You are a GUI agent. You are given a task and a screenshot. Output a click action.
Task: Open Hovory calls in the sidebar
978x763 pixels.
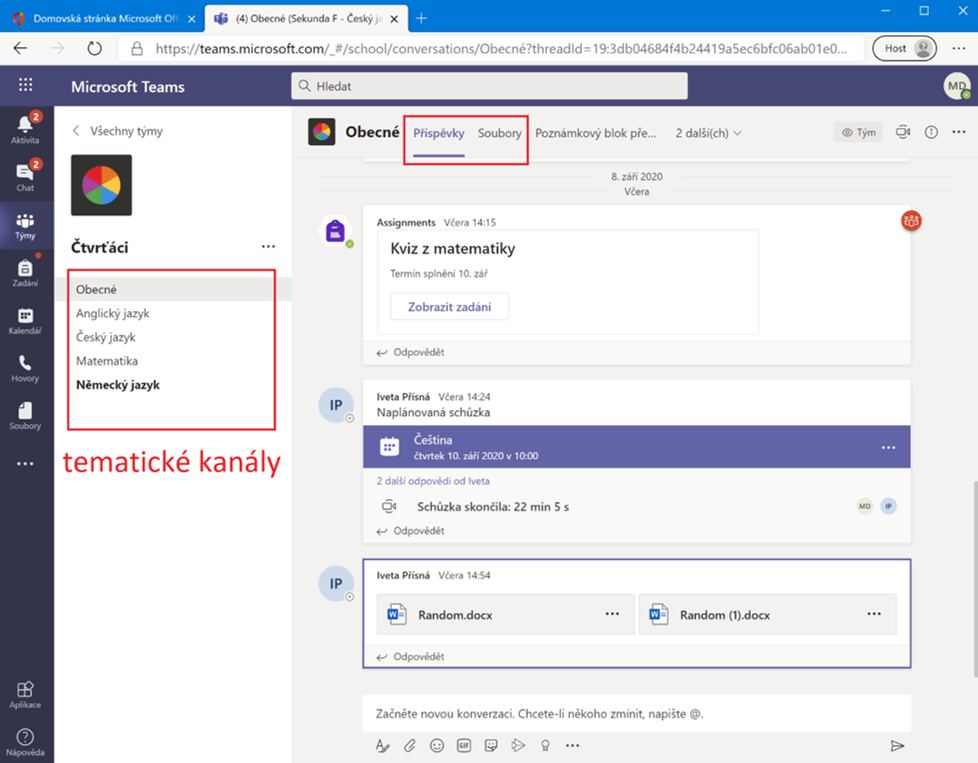pos(25,366)
